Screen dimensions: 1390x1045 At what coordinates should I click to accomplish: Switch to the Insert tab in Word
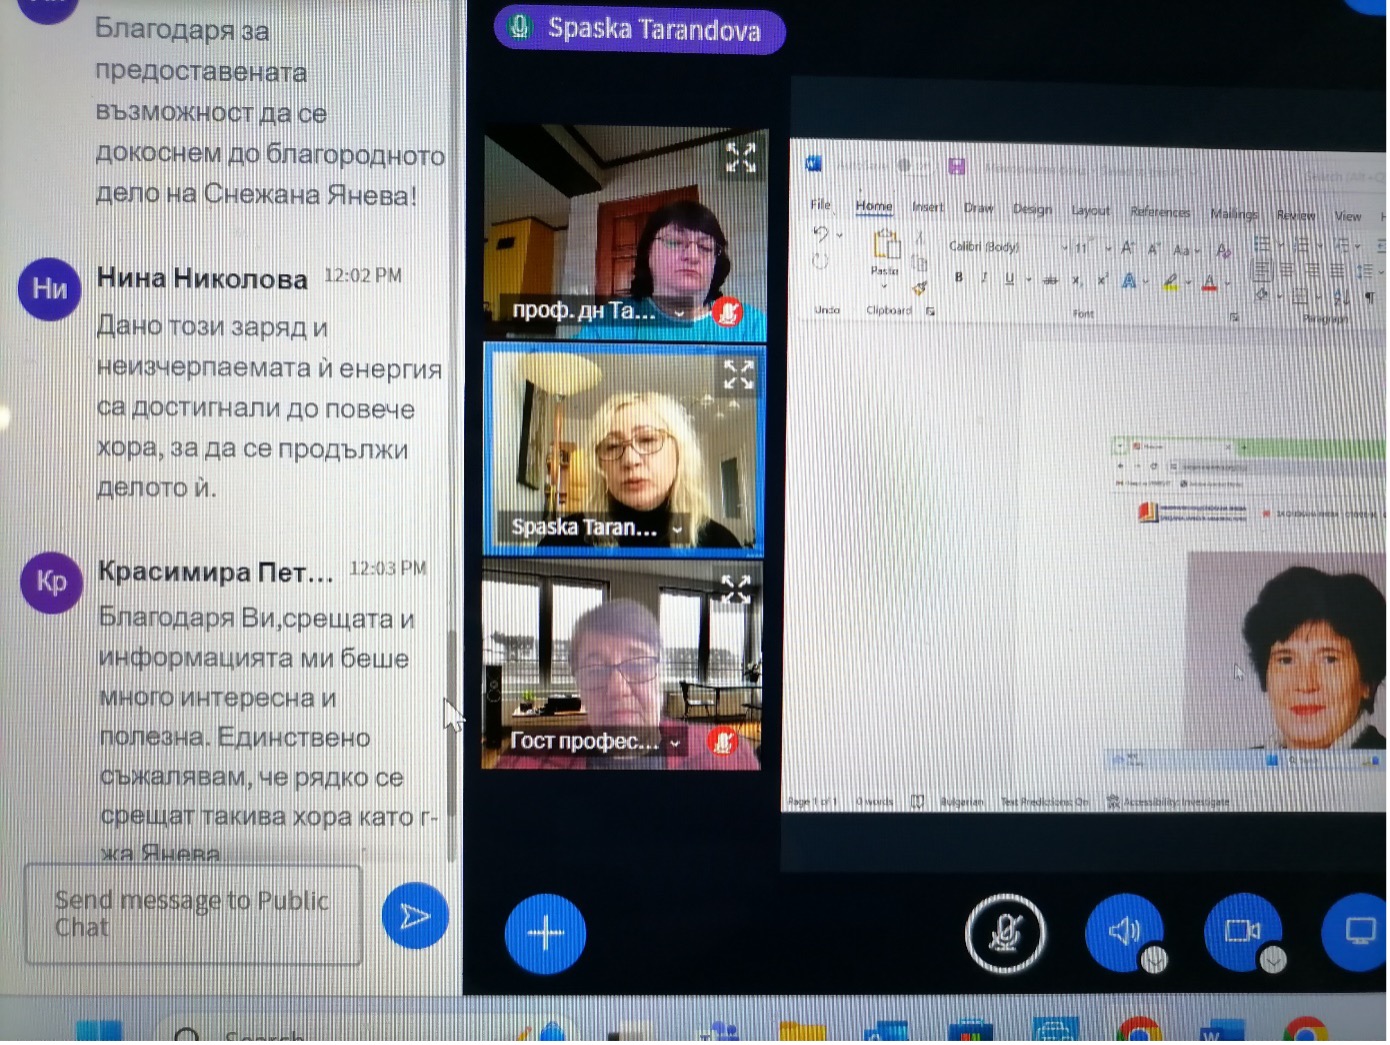point(928,207)
